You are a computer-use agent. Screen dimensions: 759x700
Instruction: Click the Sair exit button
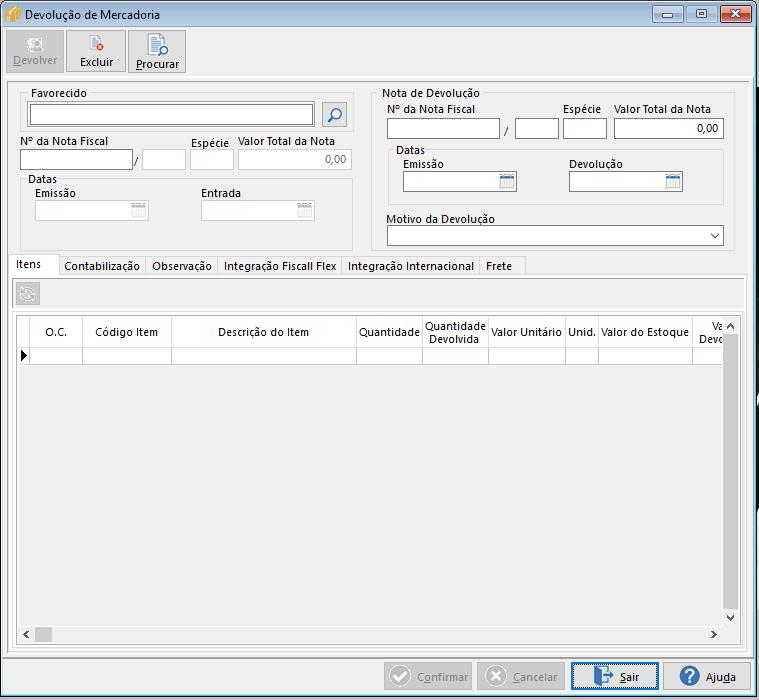click(x=615, y=676)
